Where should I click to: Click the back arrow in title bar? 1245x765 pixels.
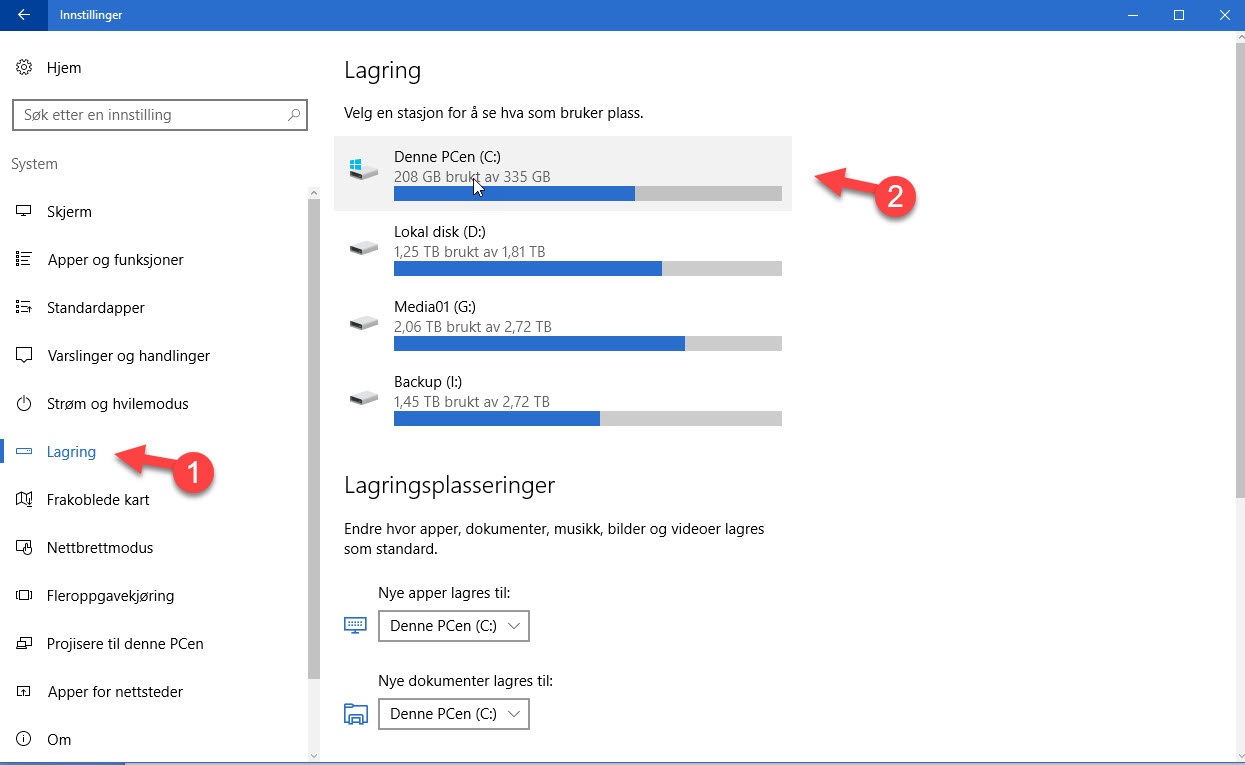pos(24,15)
